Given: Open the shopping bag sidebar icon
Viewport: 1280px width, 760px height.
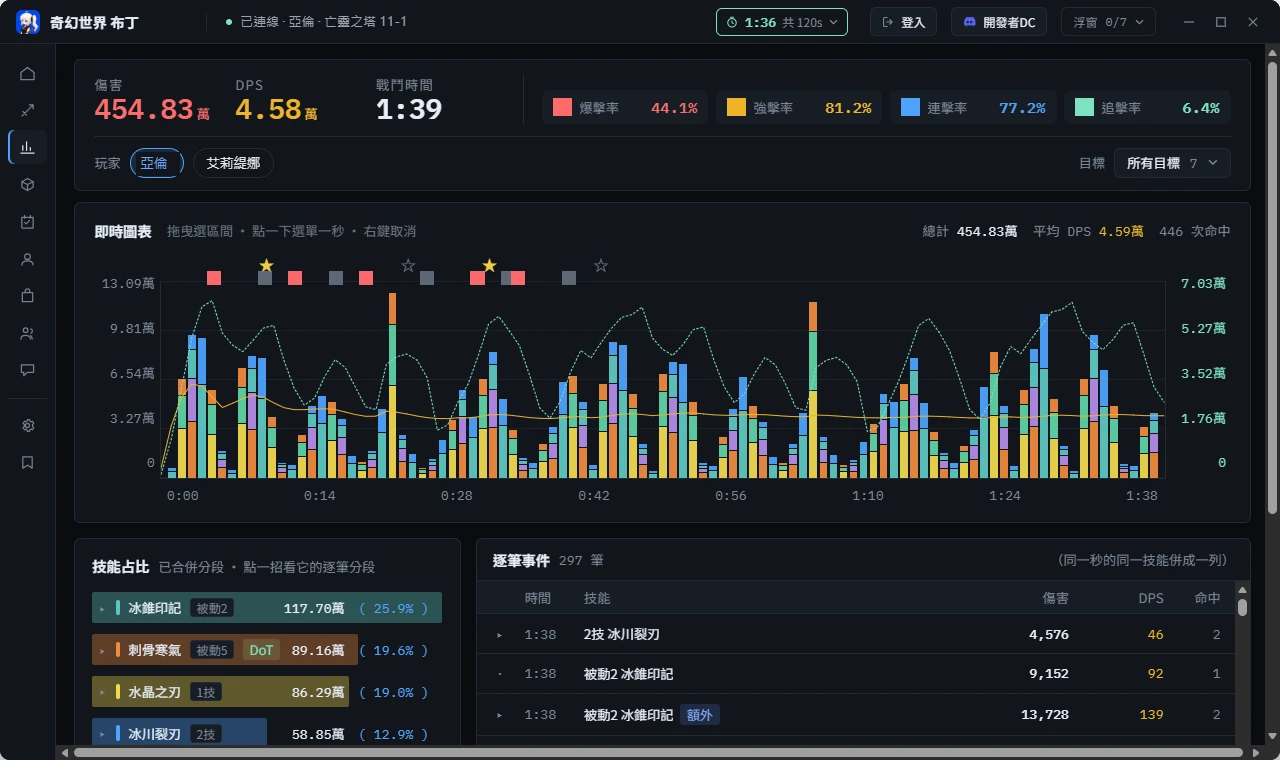Looking at the screenshot, I should coord(28,296).
